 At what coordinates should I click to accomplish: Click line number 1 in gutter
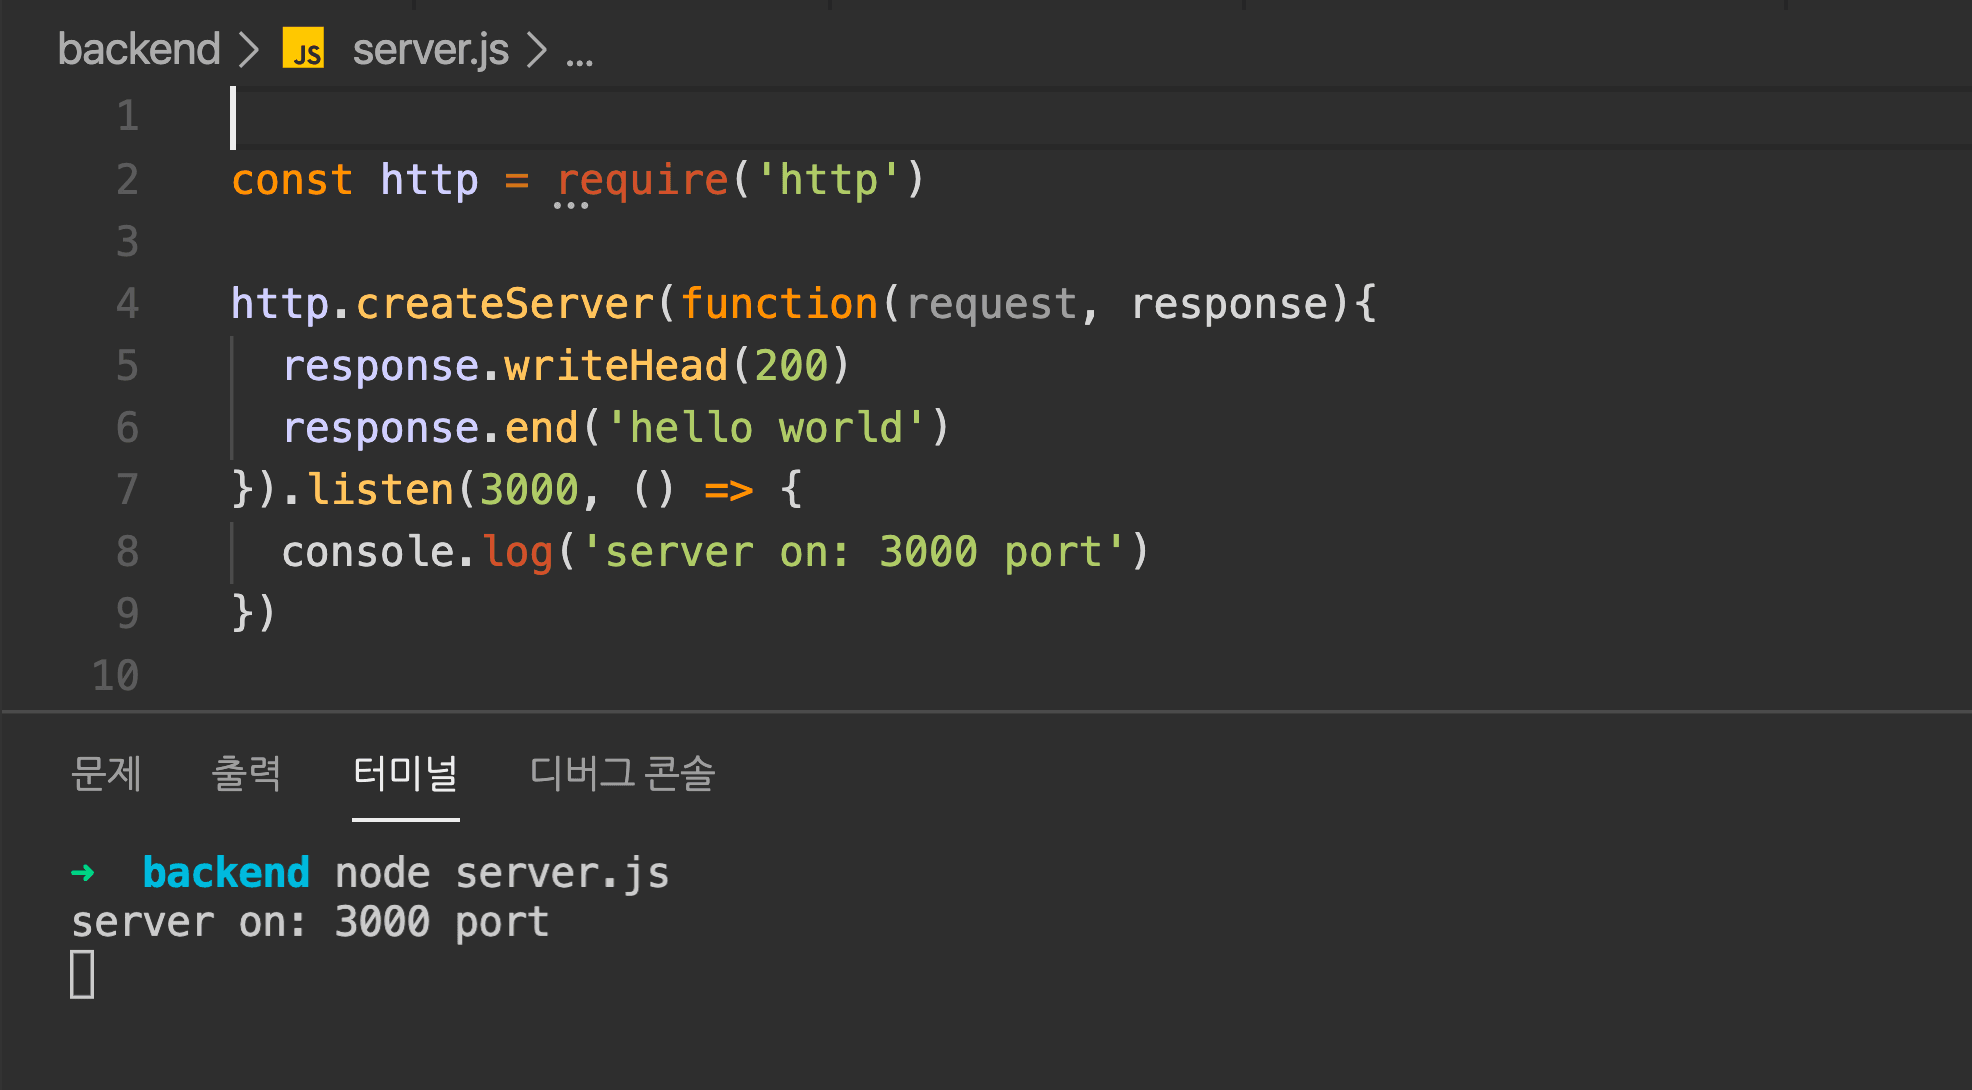[x=127, y=117]
